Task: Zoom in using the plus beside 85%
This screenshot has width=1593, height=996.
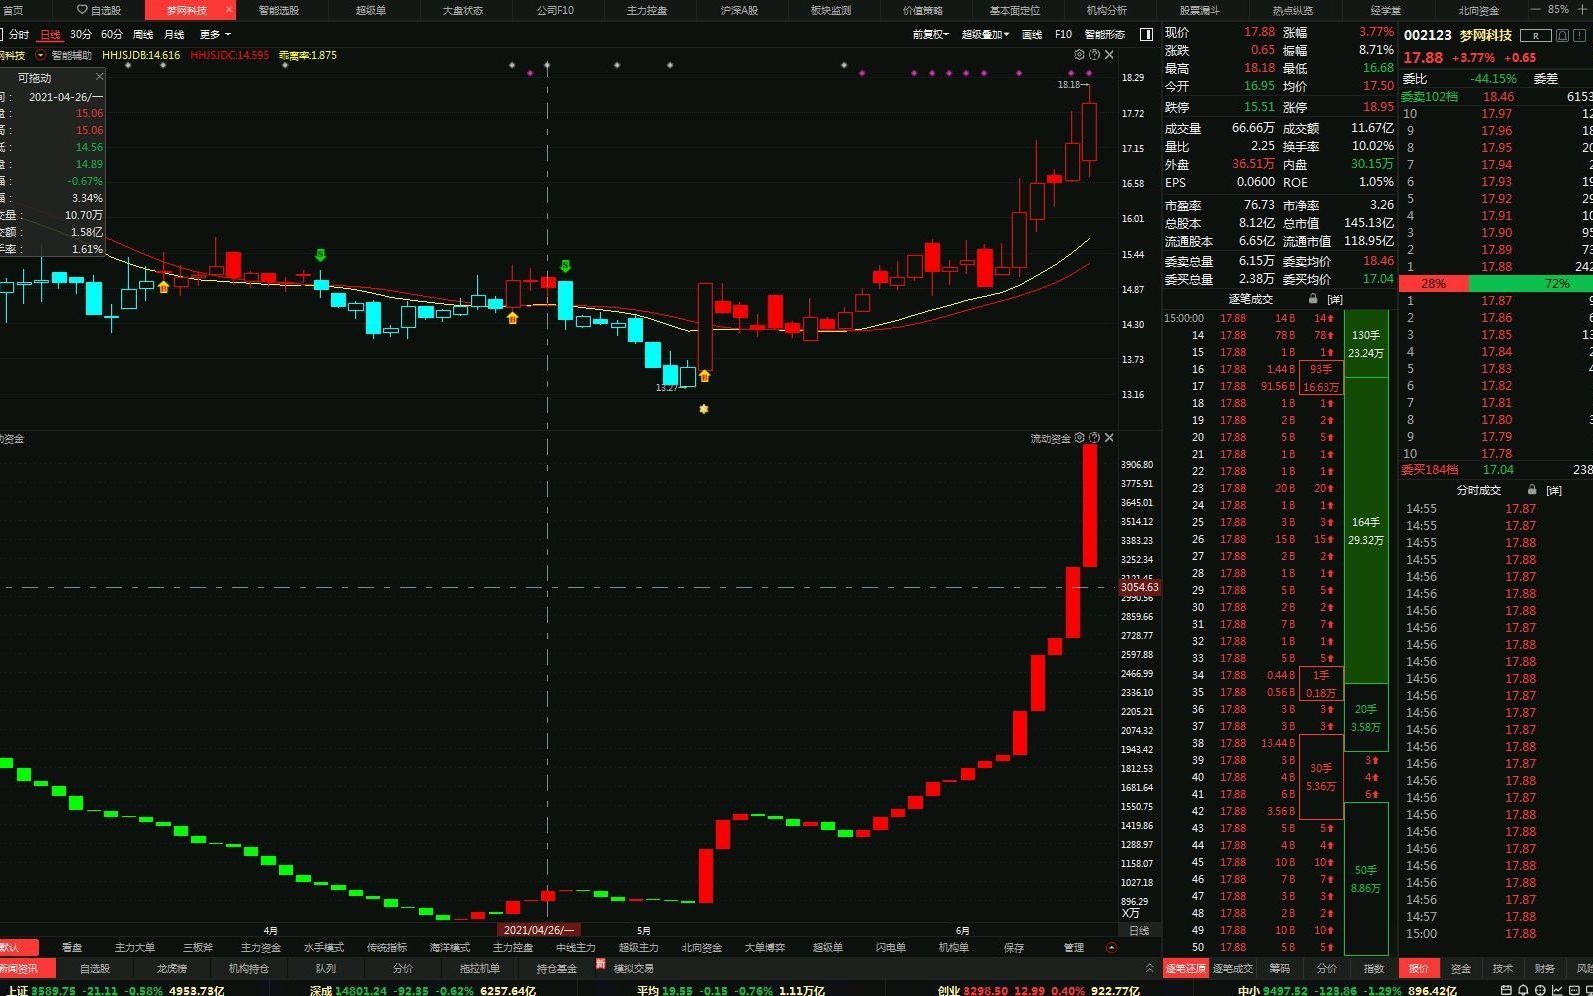Action: 1582,9
